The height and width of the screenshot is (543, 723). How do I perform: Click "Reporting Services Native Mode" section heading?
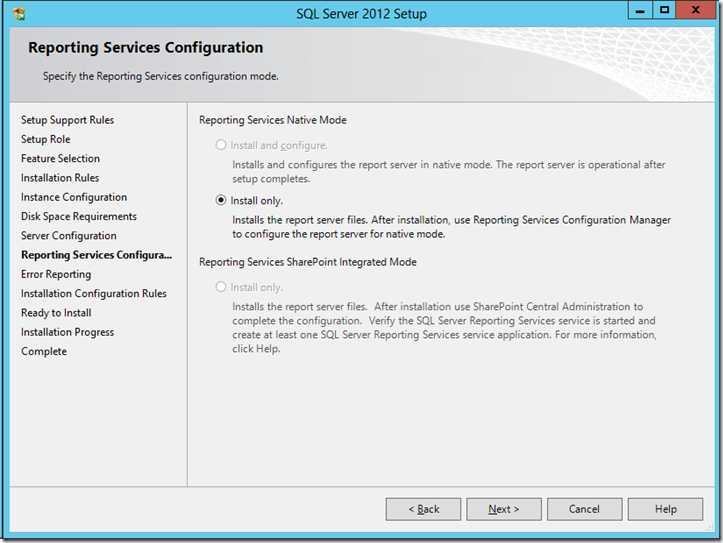pyautogui.click(x=273, y=120)
